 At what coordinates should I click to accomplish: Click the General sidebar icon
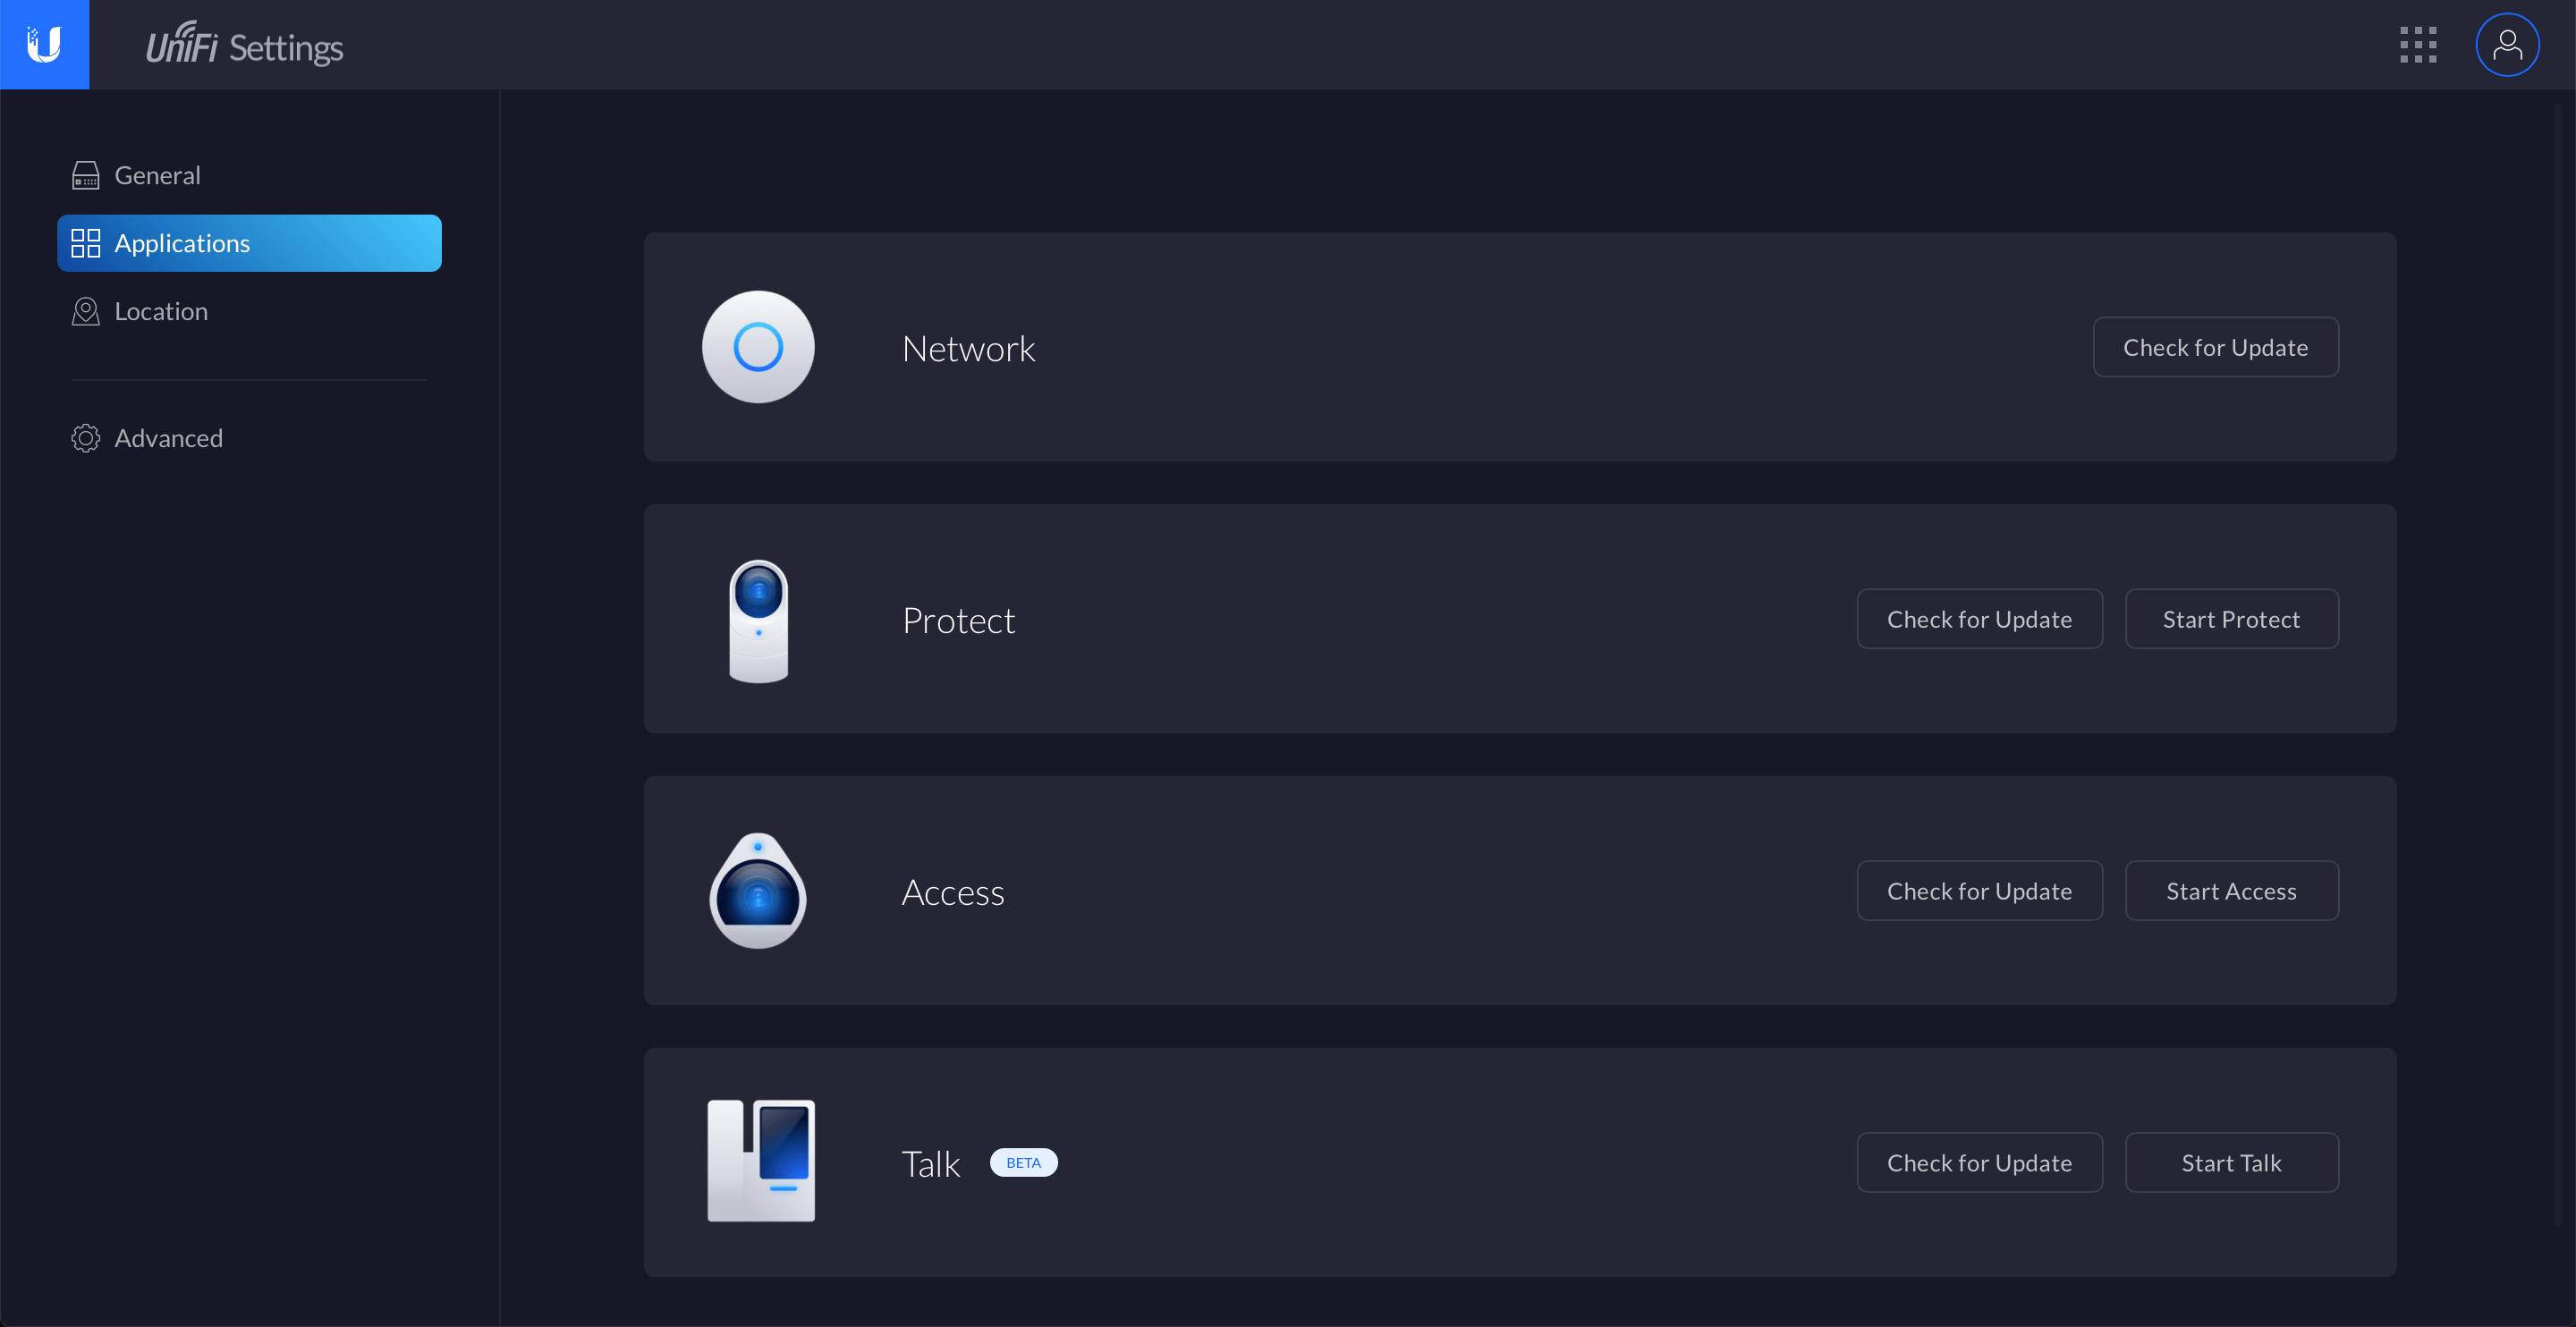pos(86,174)
